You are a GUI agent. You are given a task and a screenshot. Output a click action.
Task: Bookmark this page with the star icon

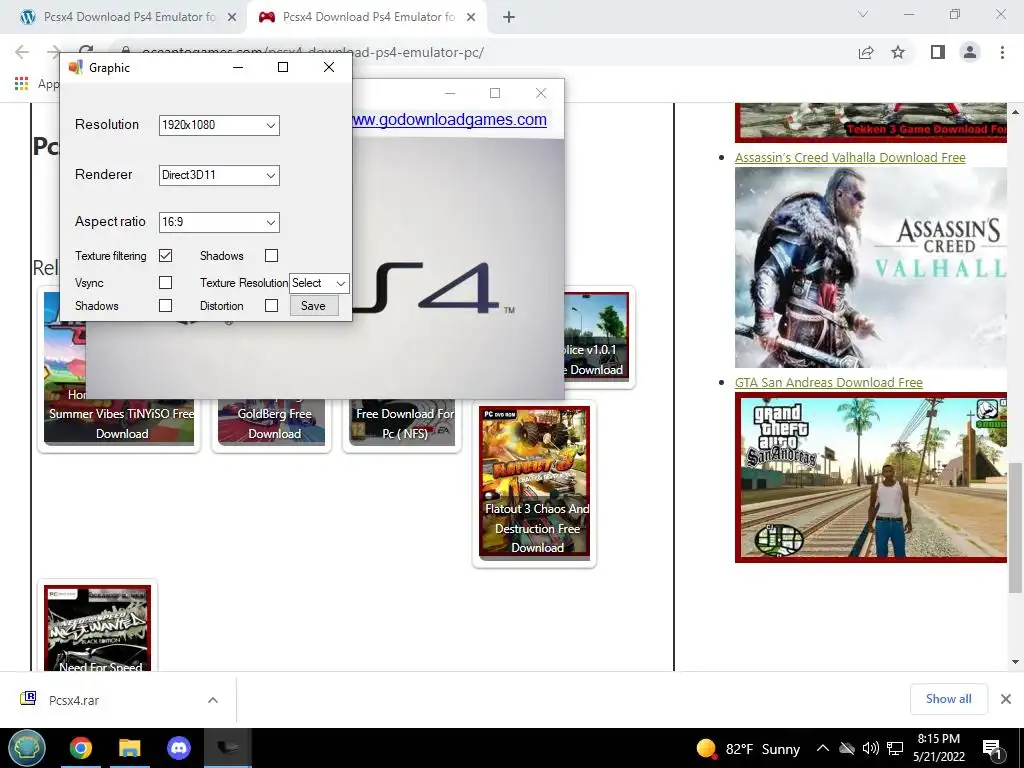[x=898, y=52]
